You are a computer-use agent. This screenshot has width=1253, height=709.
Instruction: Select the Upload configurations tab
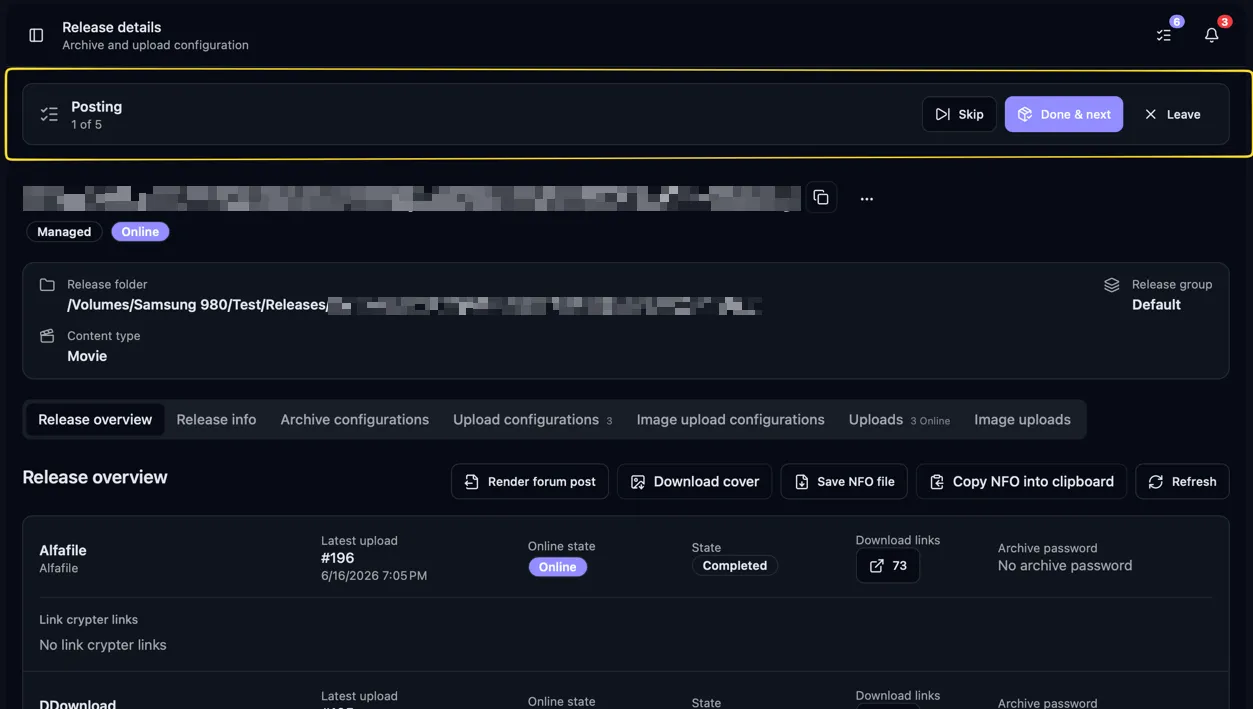pos(532,420)
